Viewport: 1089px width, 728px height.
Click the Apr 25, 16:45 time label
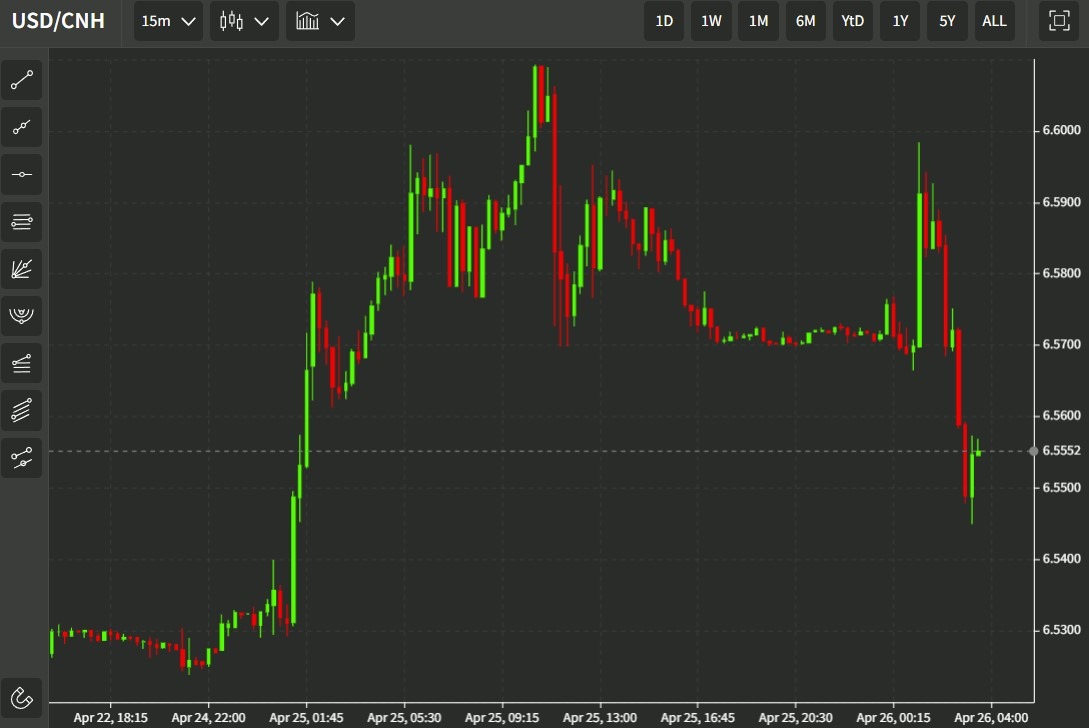coord(698,718)
